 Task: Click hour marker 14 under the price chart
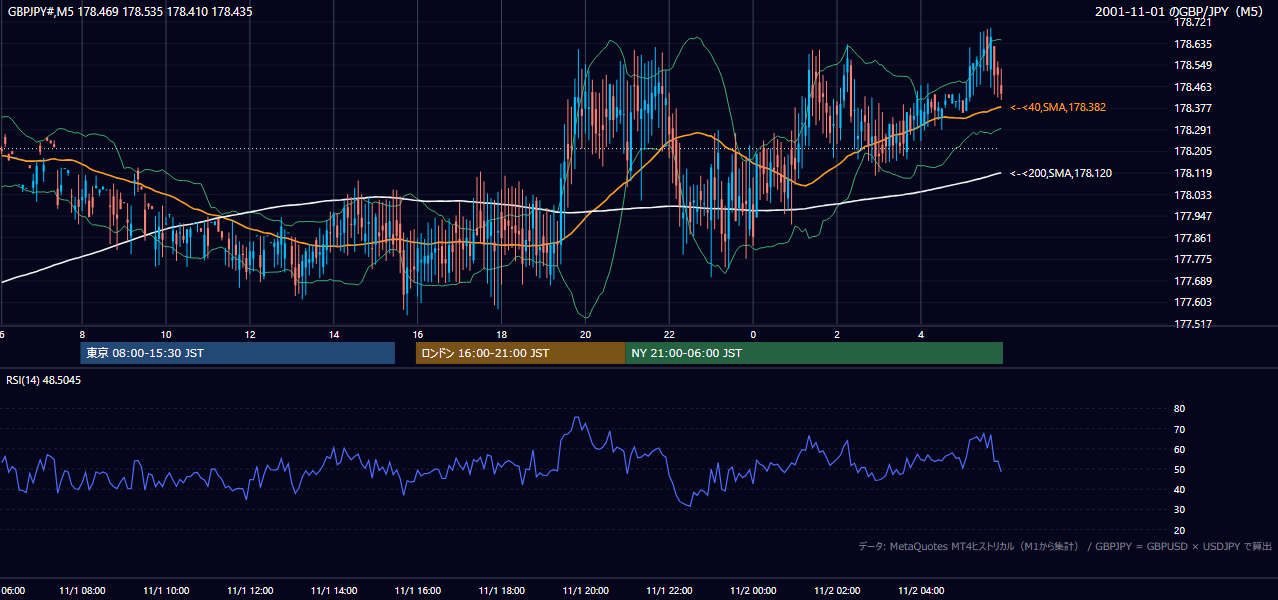334,334
